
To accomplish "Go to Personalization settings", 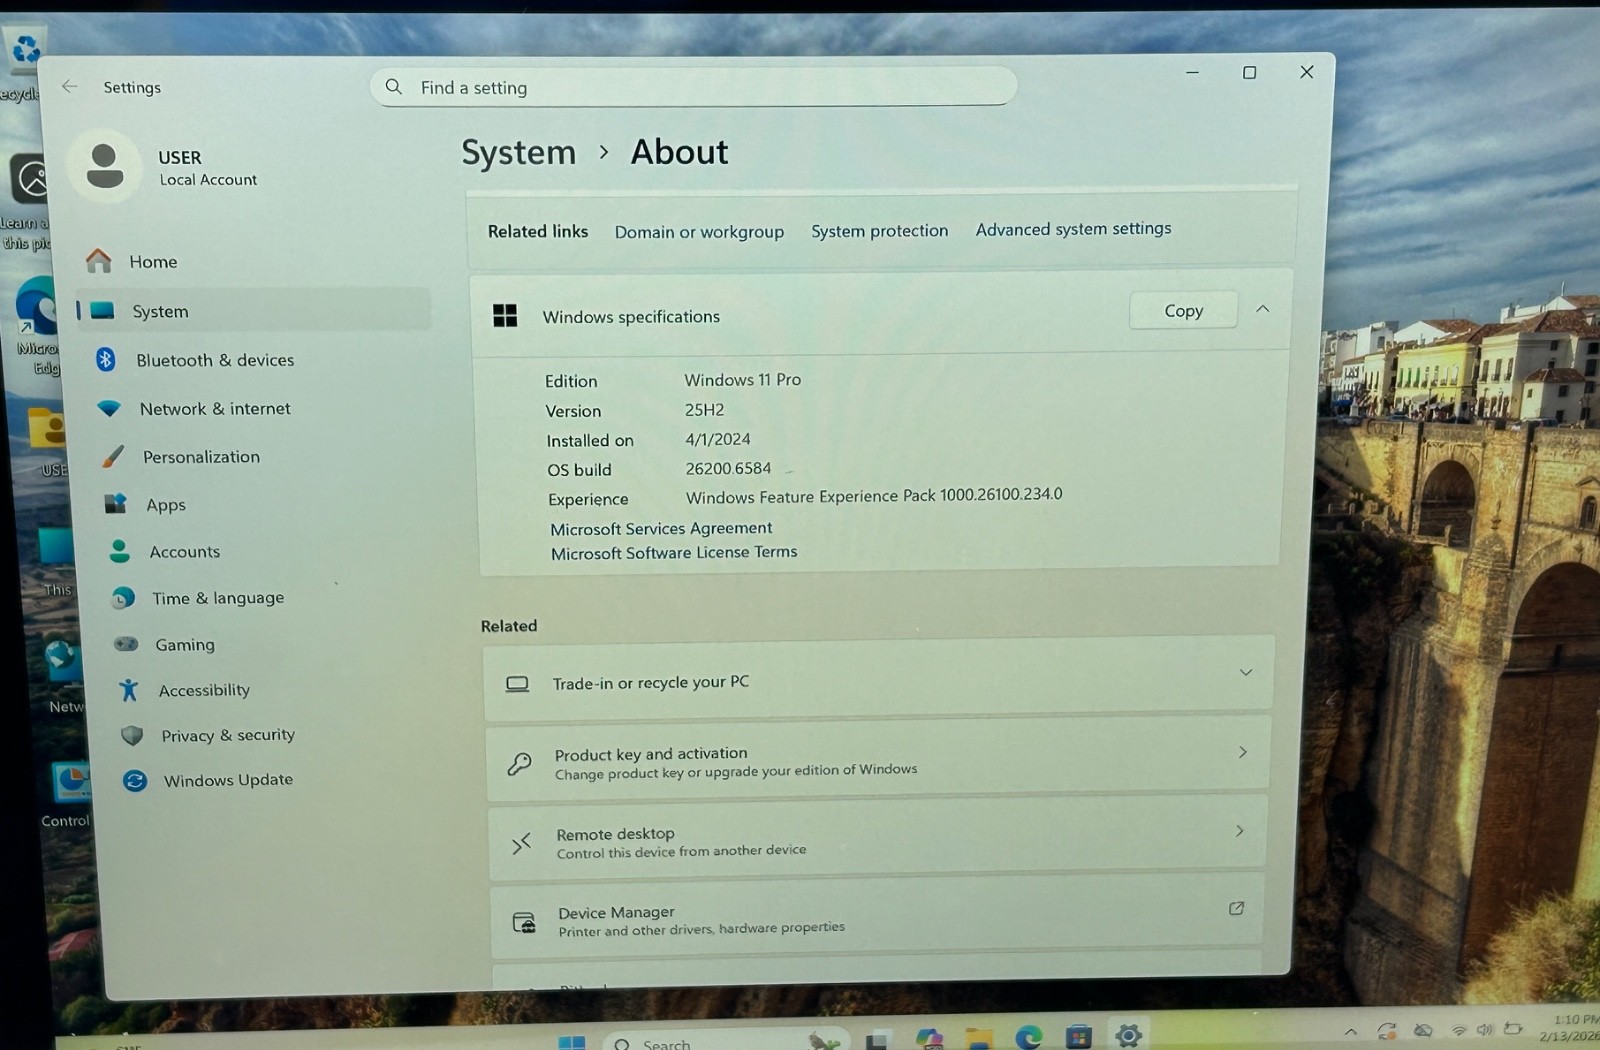I will tap(201, 457).
